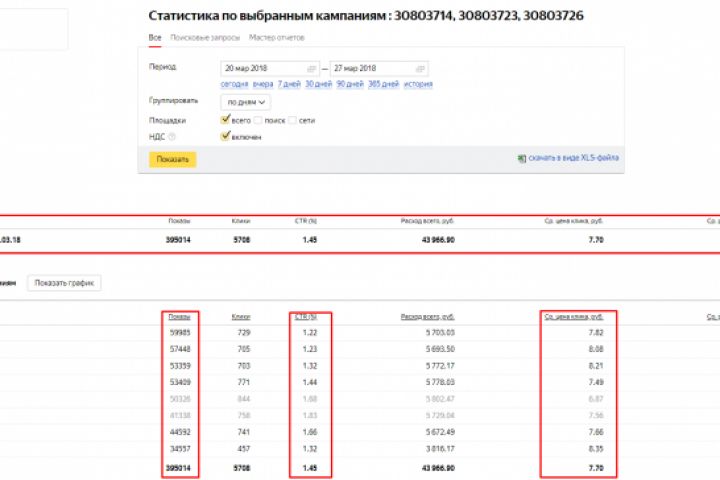Click the Период label
The height and width of the screenshot is (480, 720).
163,67
